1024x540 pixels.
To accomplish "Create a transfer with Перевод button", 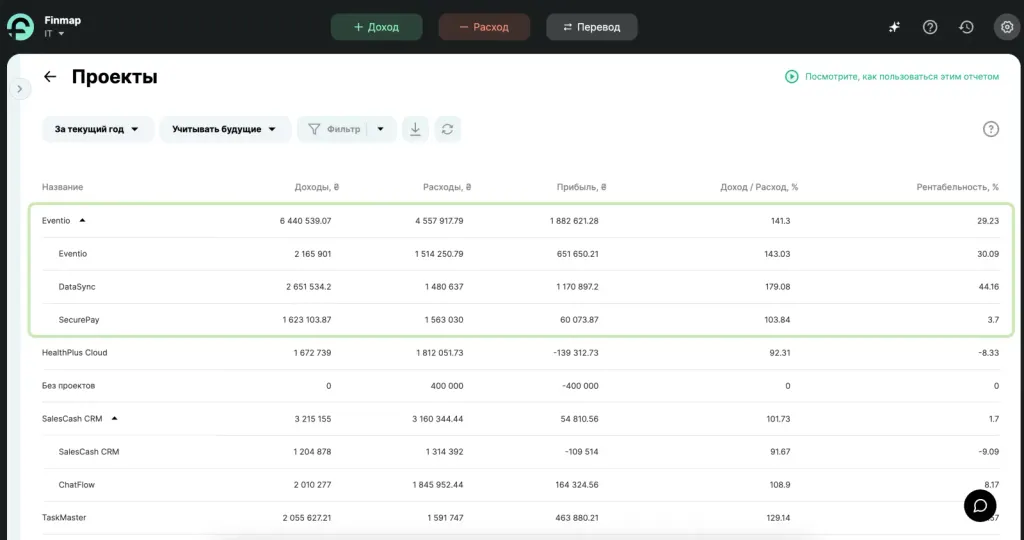I will 592,27.
